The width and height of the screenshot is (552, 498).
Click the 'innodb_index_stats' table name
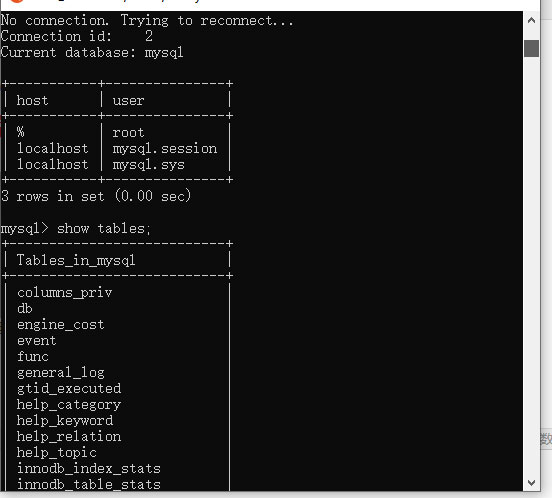pyautogui.click(x=89, y=468)
